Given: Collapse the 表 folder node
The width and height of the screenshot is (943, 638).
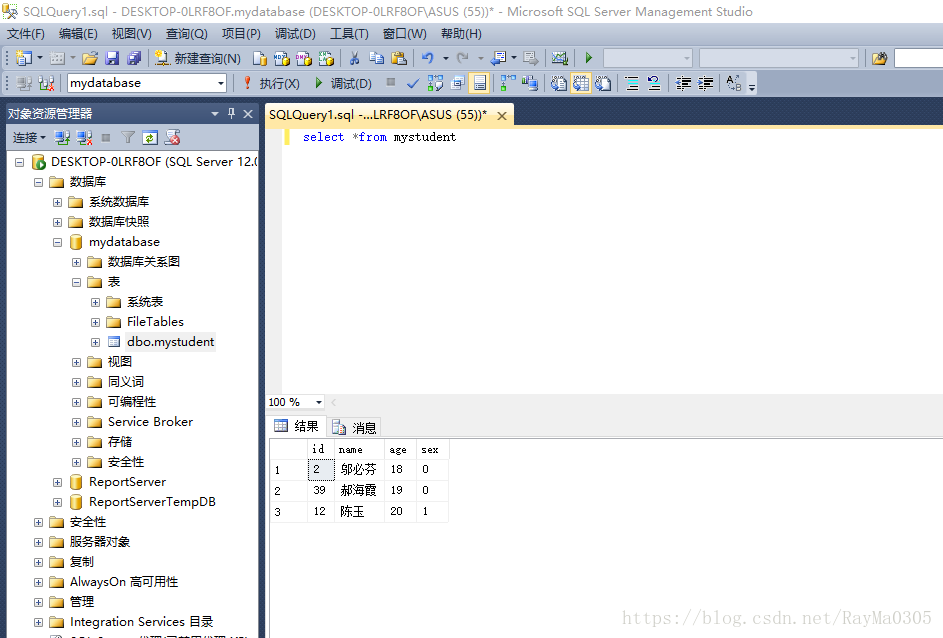Looking at the screenshot, I should (76, 282).
